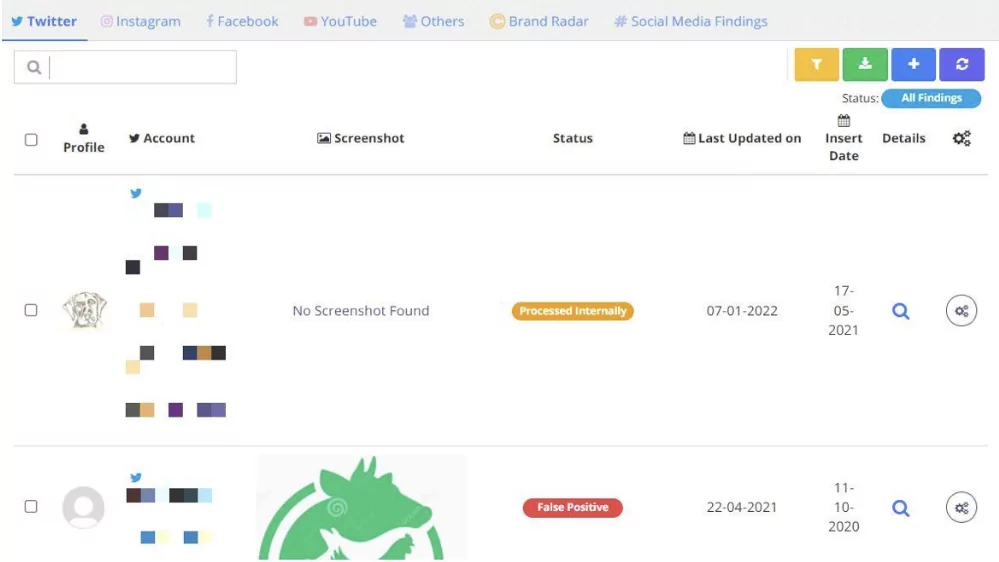View details of Processed Internally row
The image size is (999, 562).
pos(900,311)
